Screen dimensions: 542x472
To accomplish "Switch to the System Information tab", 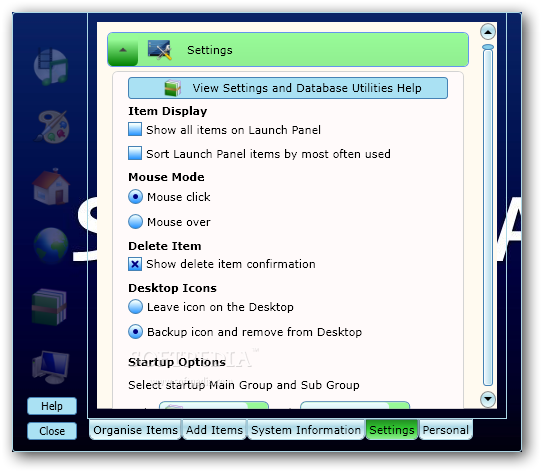I will click(x=306, y=430).
